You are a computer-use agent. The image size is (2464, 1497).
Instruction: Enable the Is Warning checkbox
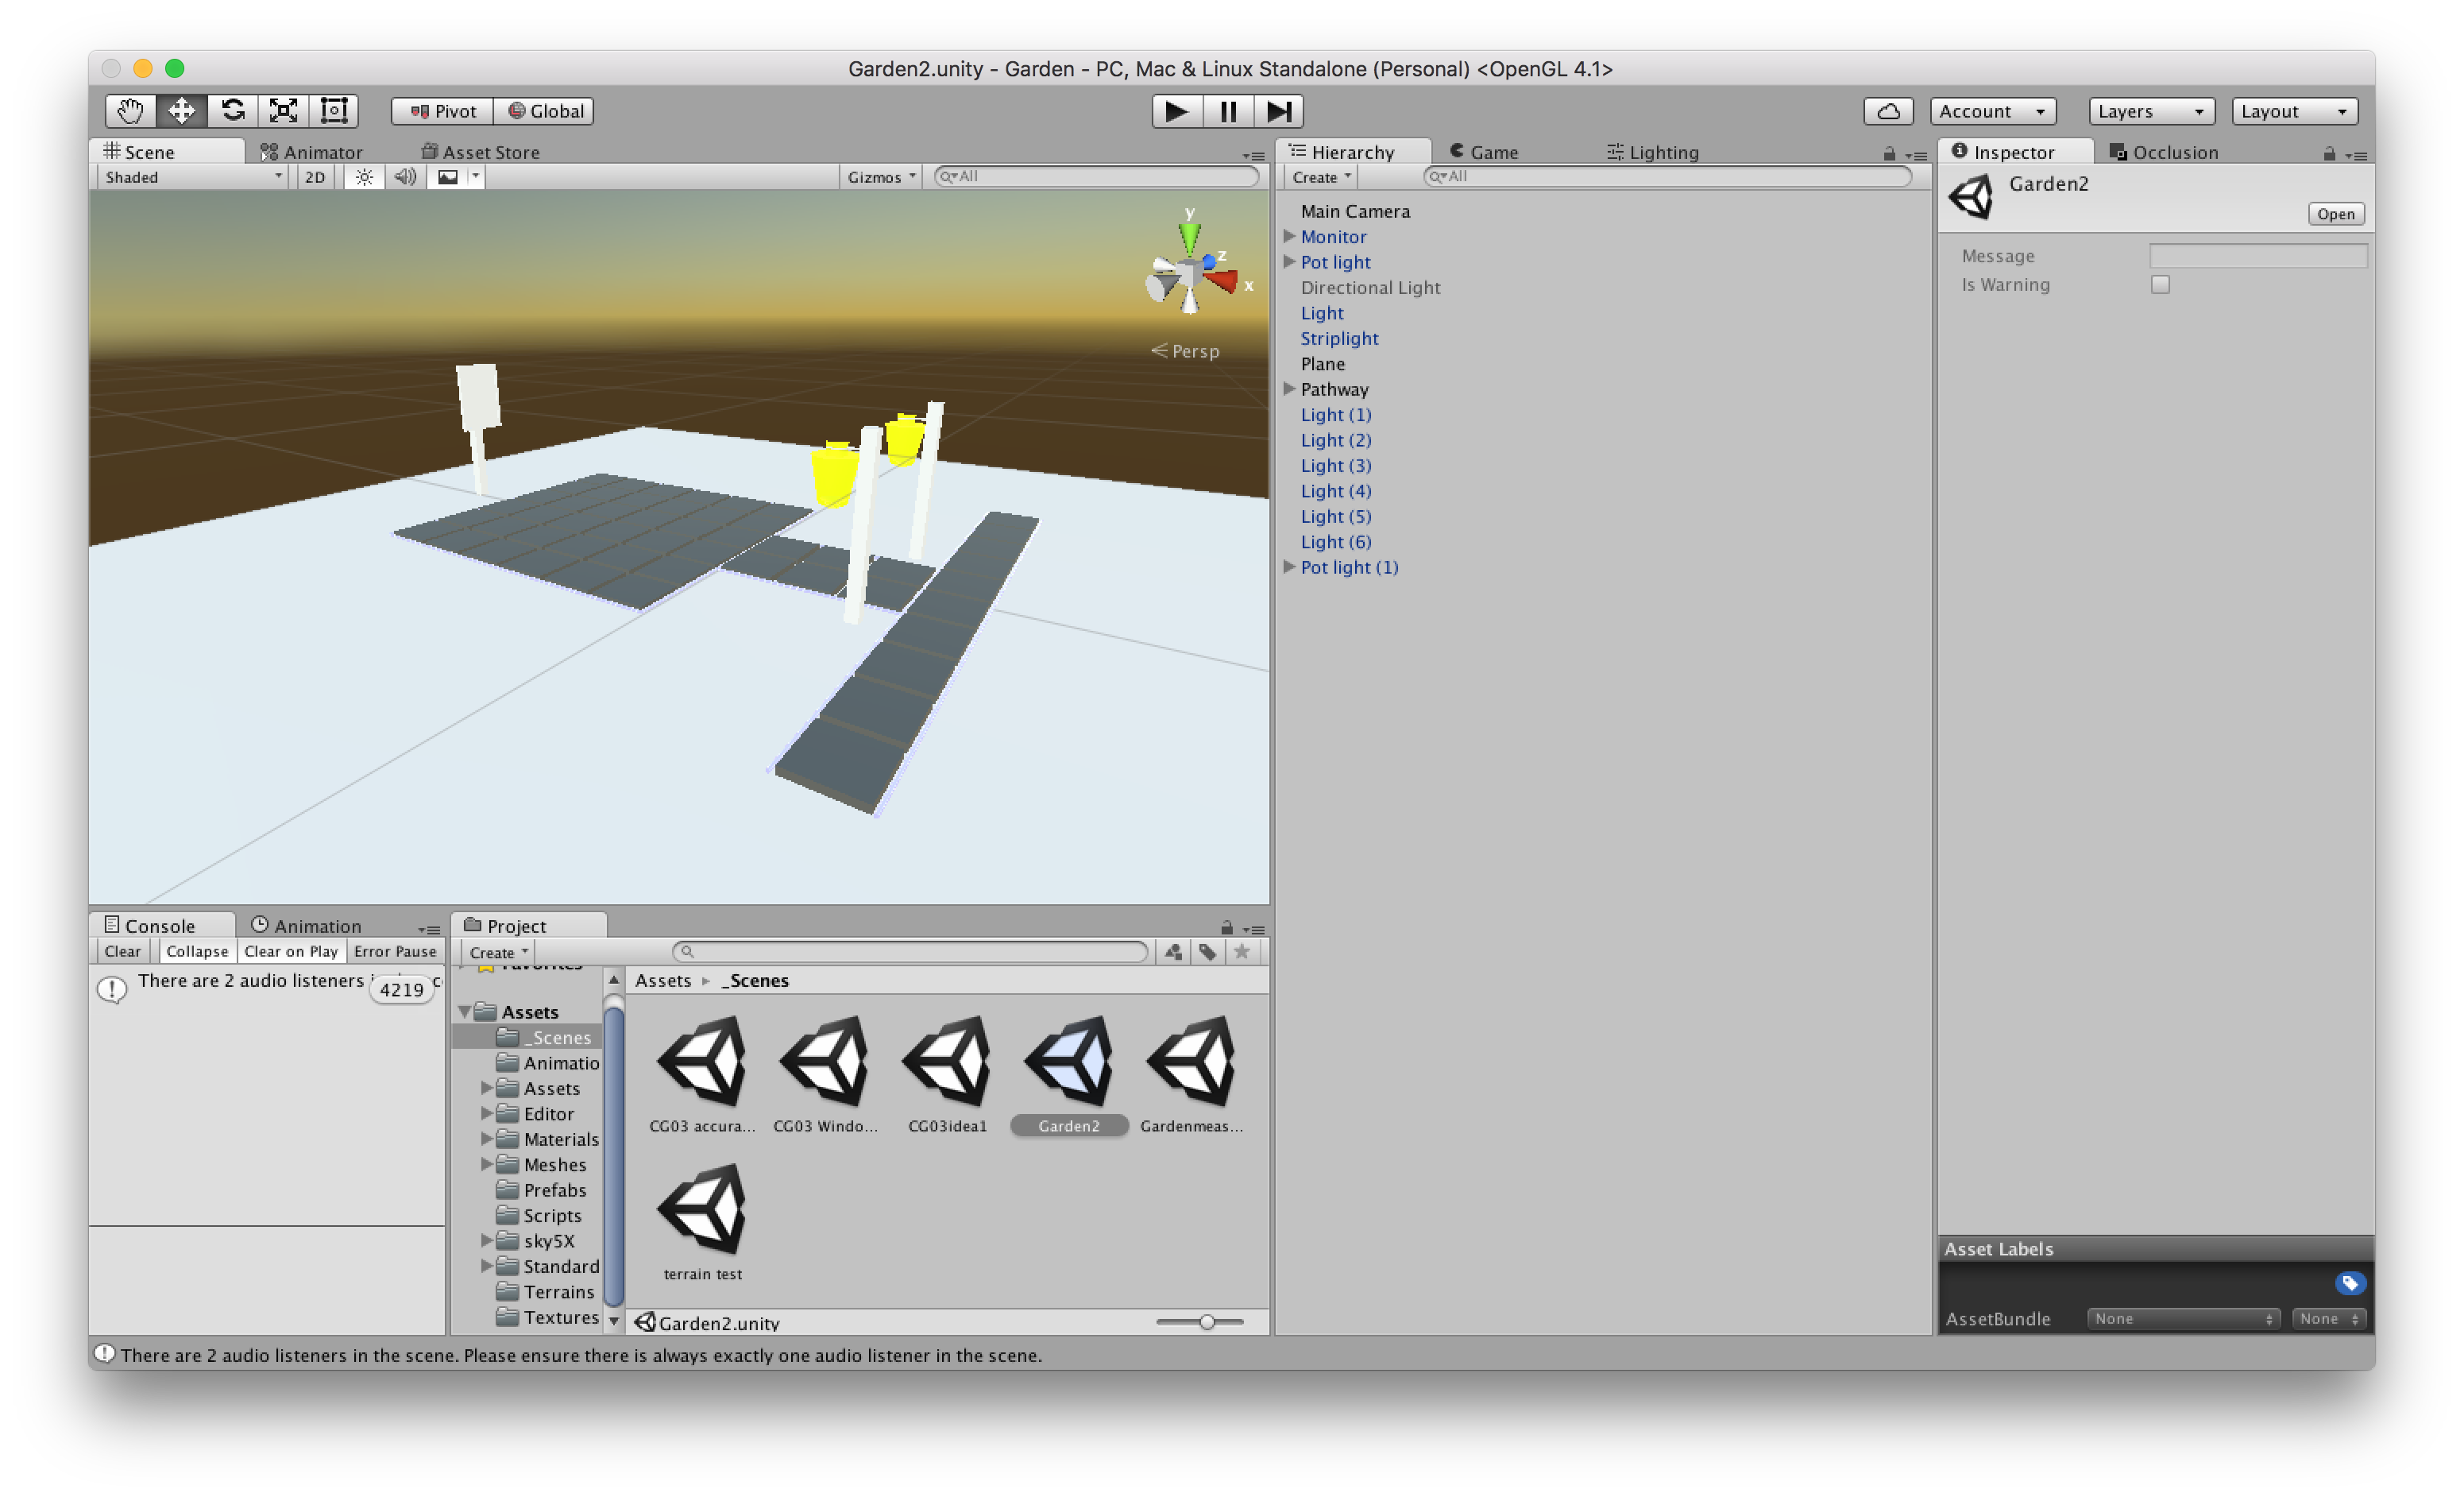2160,285
